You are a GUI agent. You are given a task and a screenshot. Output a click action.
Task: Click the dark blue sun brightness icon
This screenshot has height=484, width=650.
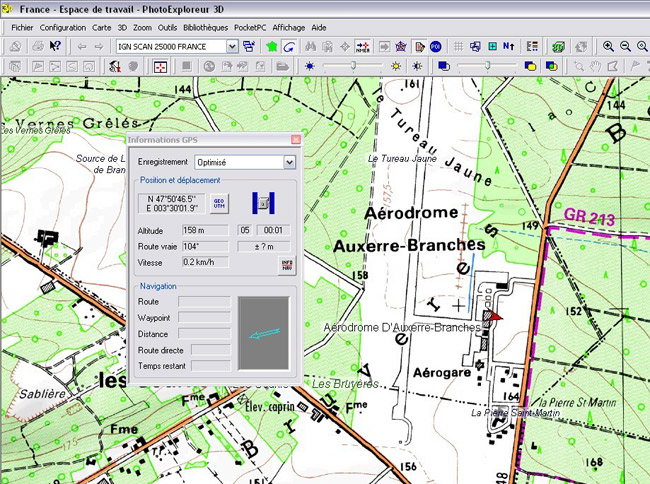[310, 66]
